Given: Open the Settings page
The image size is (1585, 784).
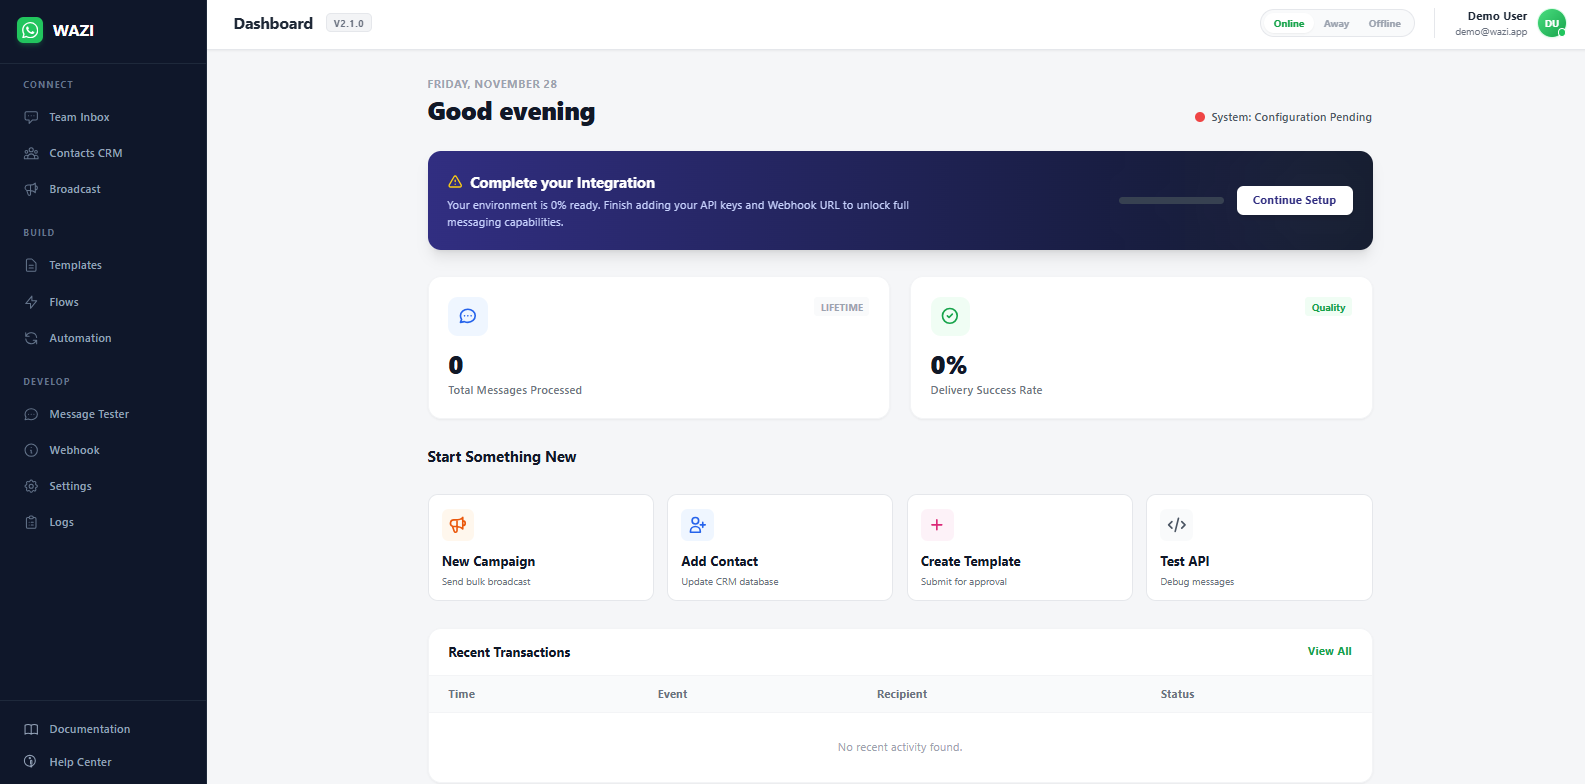Looking at the screenshot, I should click(x=103, y=486).
